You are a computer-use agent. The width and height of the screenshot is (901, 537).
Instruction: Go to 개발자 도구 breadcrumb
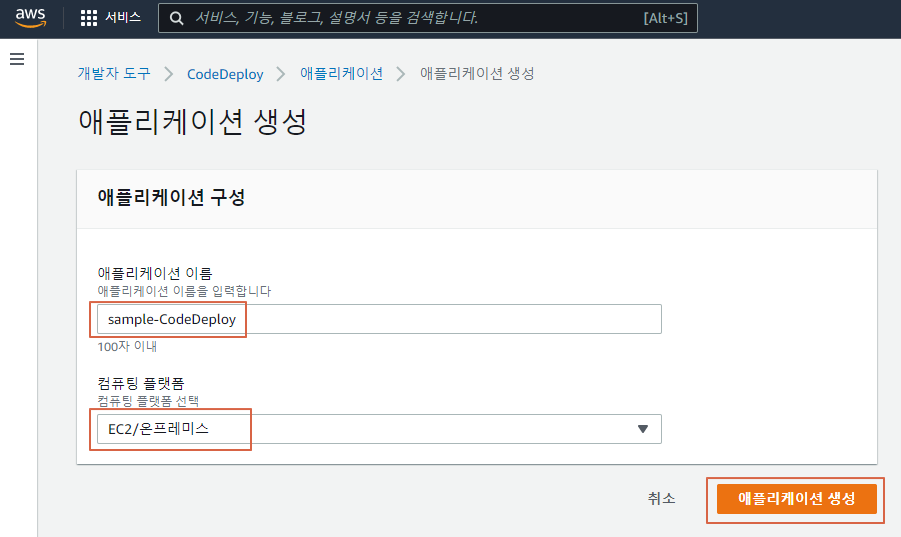[114, 74]
